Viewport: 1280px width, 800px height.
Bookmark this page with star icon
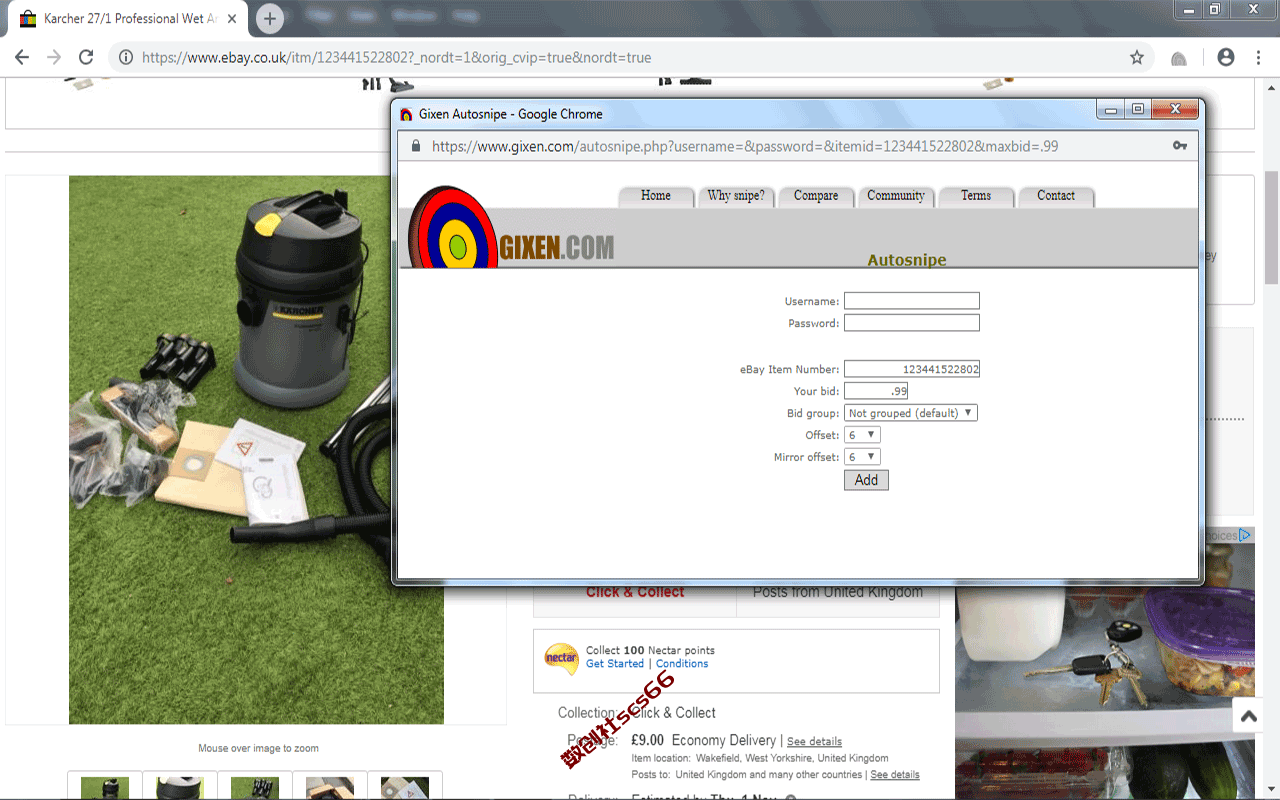tap(1137, 58)
